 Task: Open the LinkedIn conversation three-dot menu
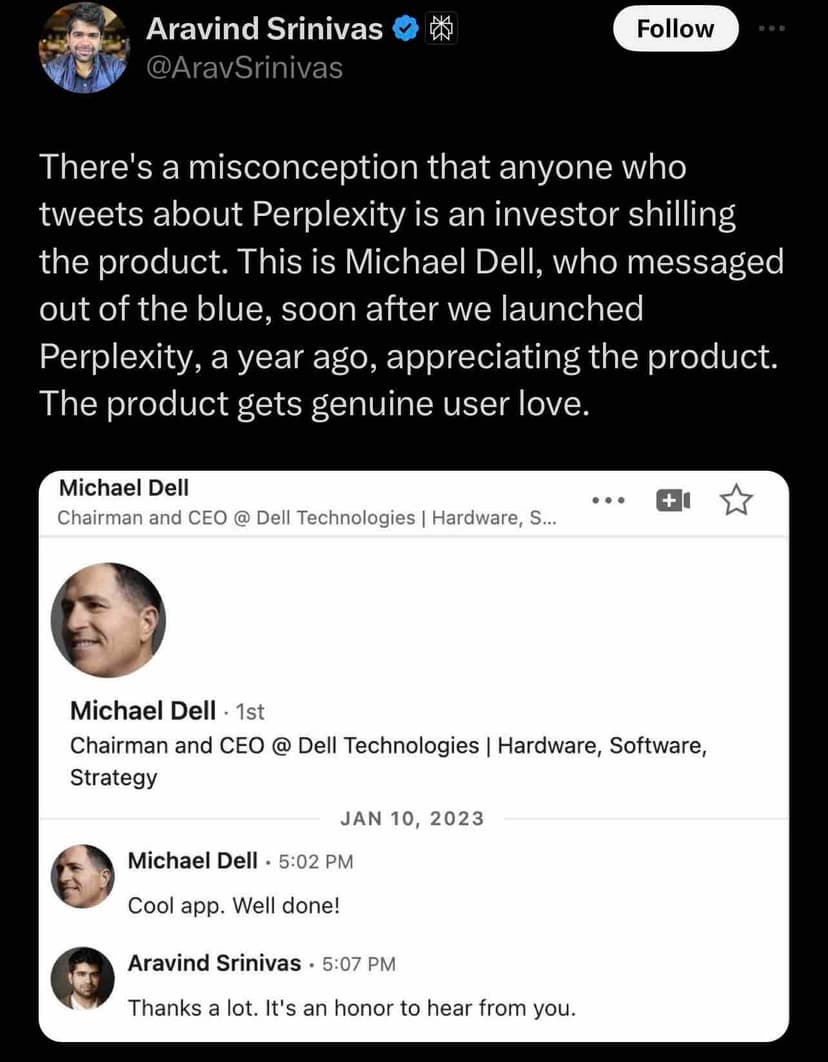click(x=609, y=500)
